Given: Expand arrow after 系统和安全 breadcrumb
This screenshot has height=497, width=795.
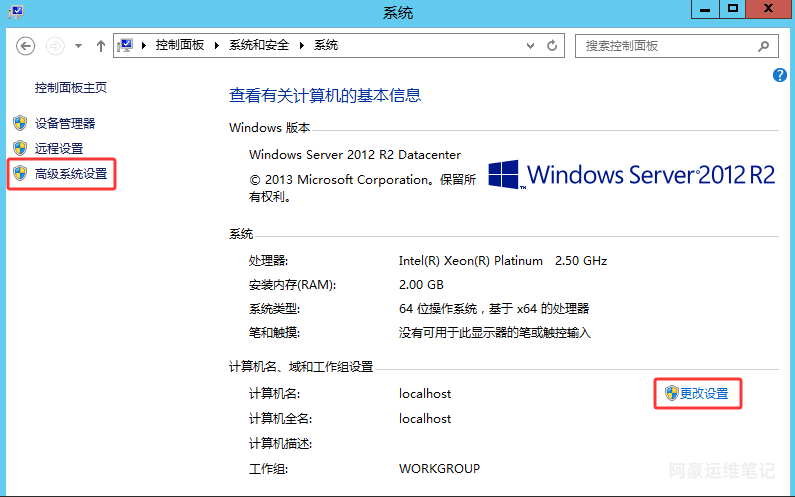Looking at the screenshot, I should [x=302, y=46].
